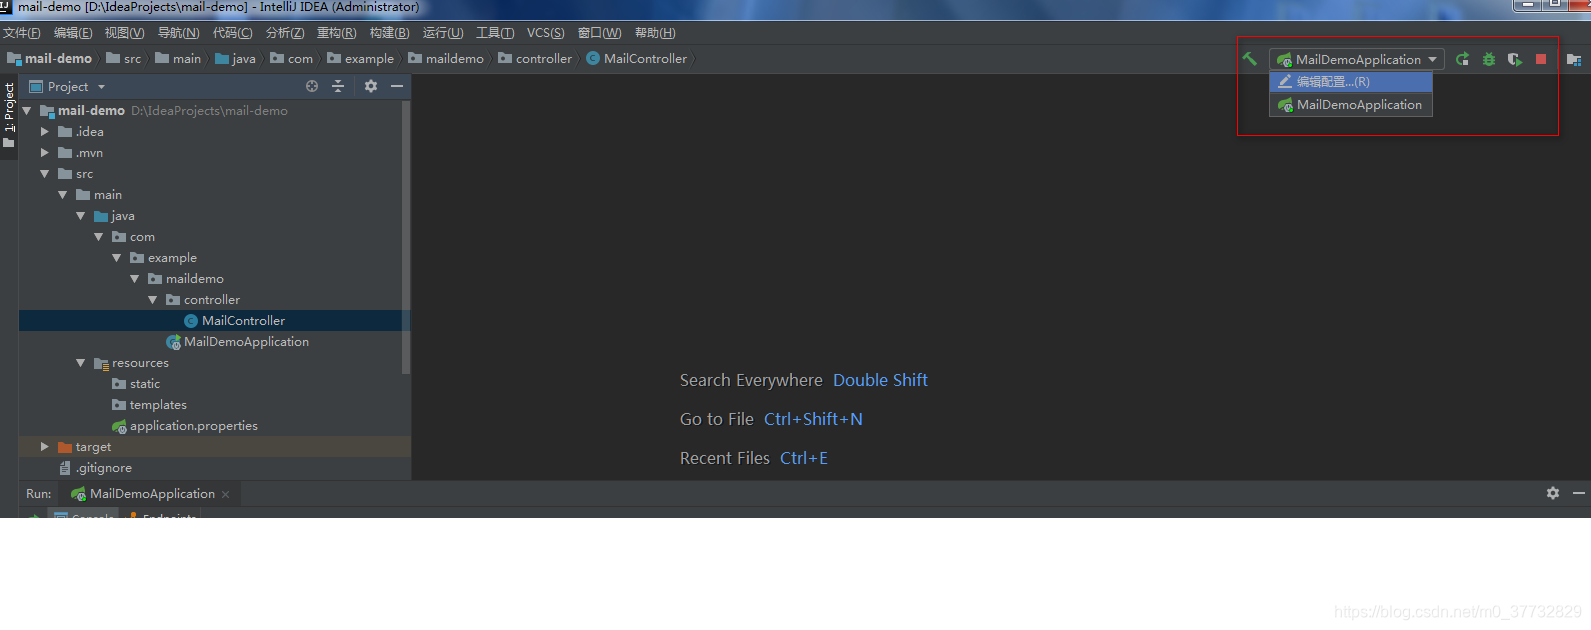Hide the Project panel with minus icon
This screenshot has width=1591, height=630.
397,86
